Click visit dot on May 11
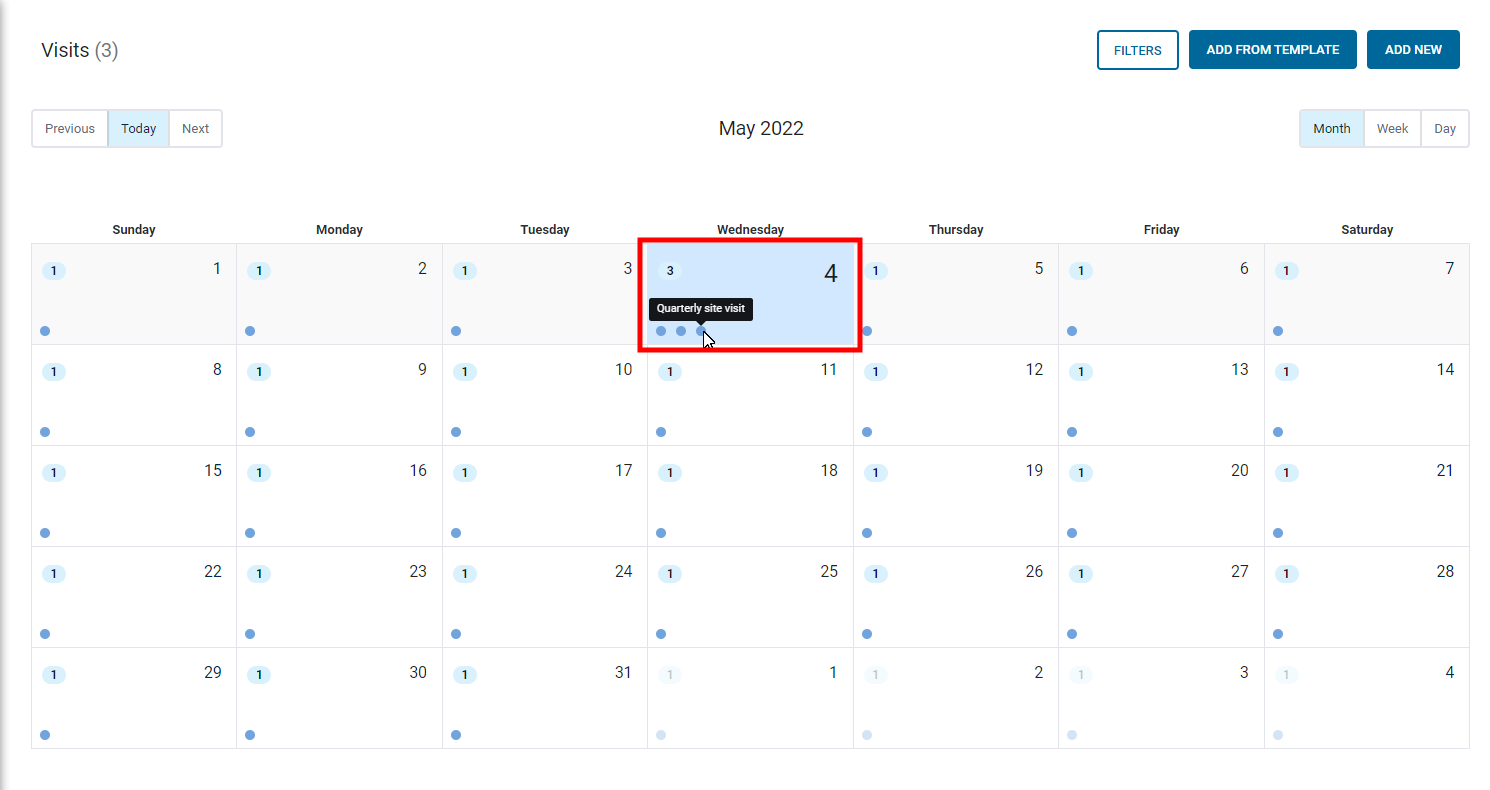1490x790 pixels. [x=661, y=432]
